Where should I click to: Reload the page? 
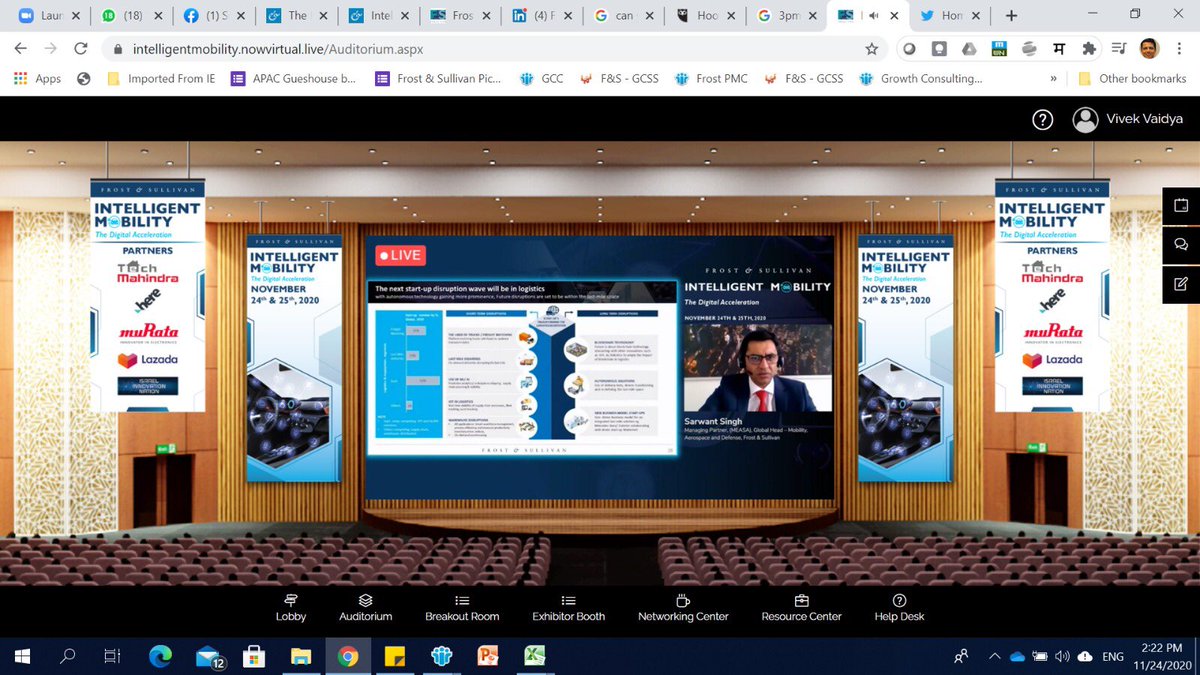click(x=81, y=48)
